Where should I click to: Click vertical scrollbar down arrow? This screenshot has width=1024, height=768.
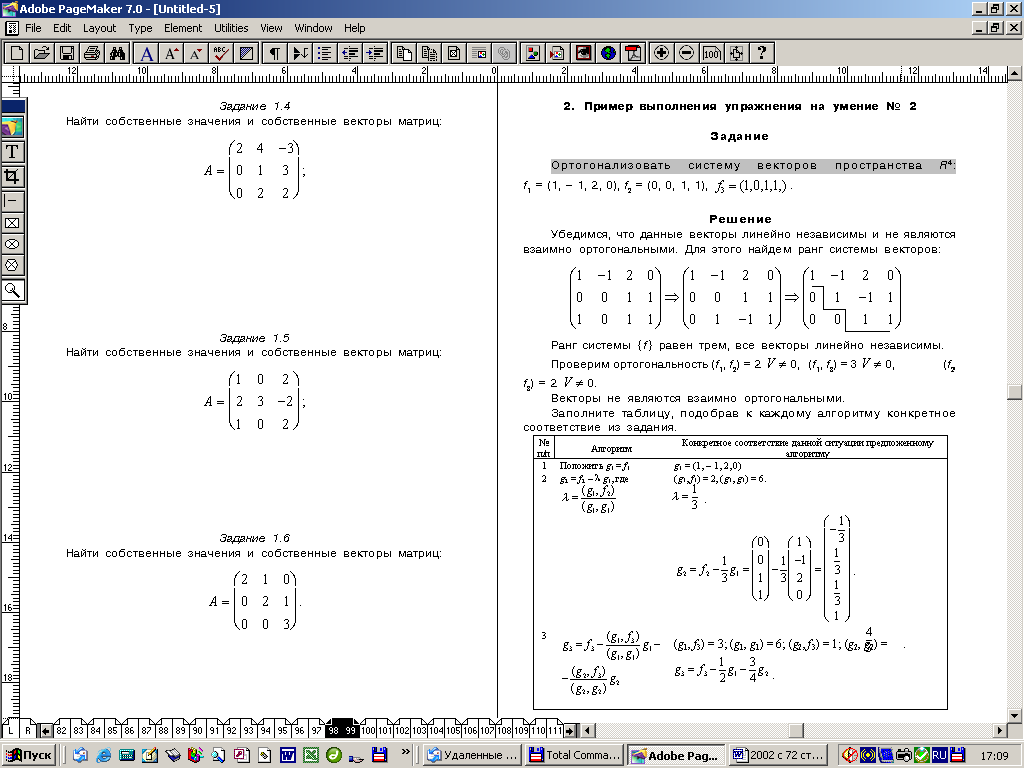(1015, 716)
